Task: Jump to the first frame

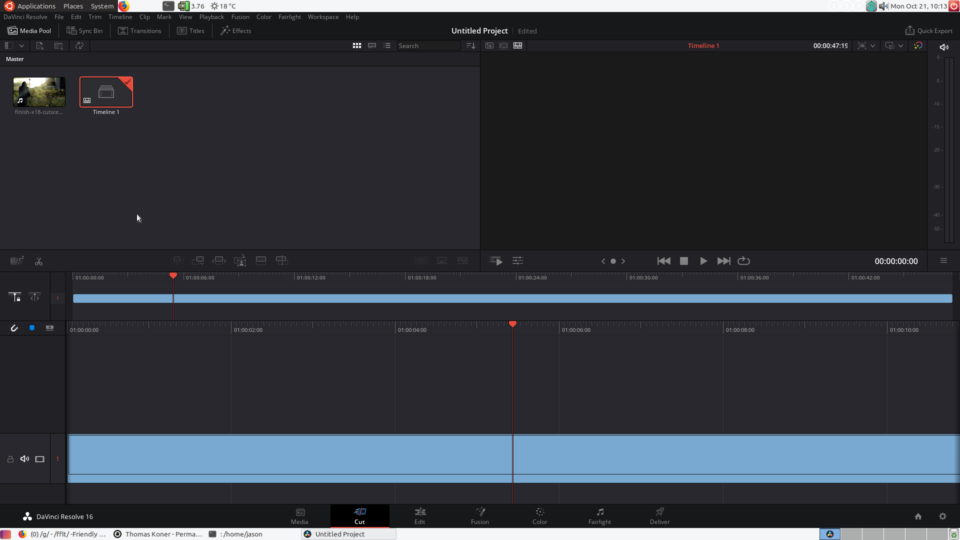Action: click(x=664, y=261)
